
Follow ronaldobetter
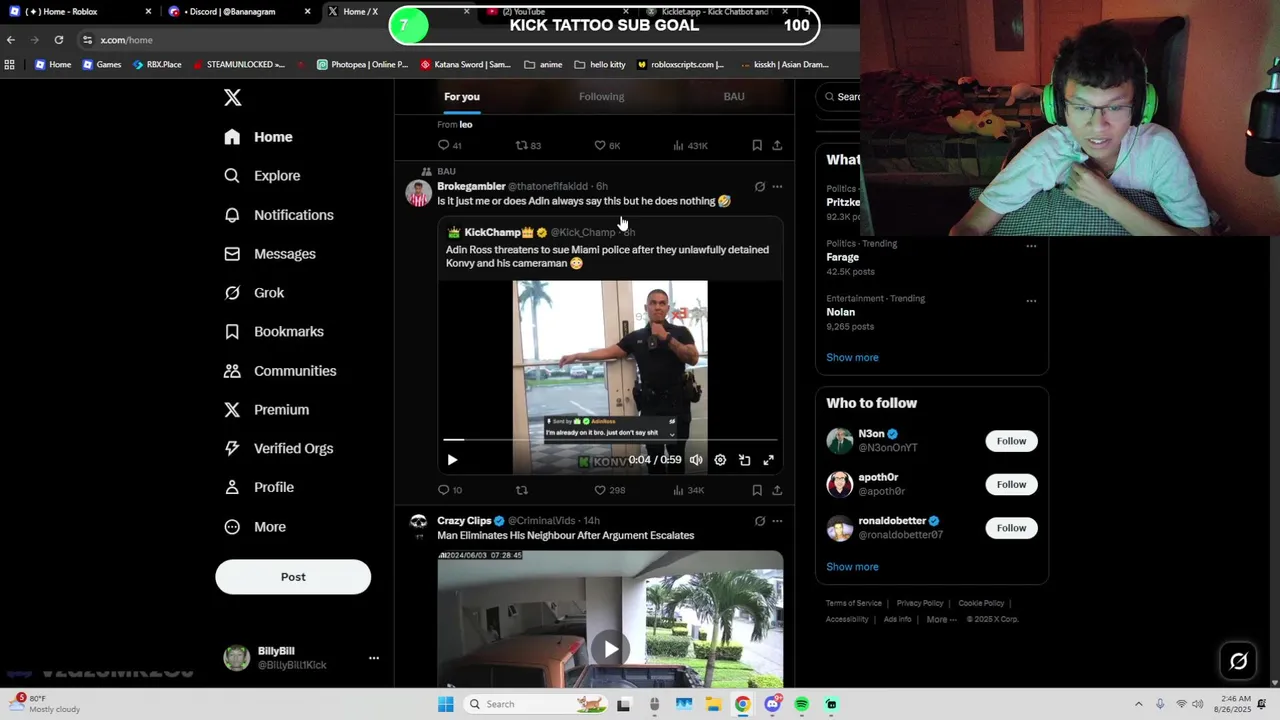1011,528
